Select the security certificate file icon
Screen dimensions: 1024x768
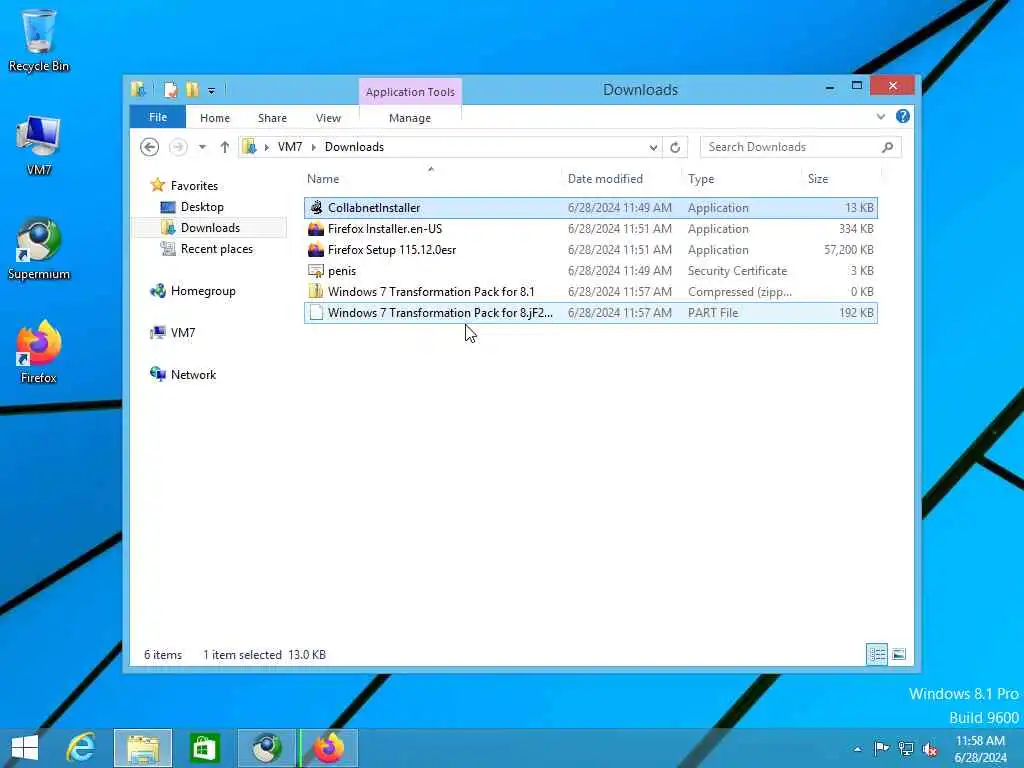click(316, 270)
